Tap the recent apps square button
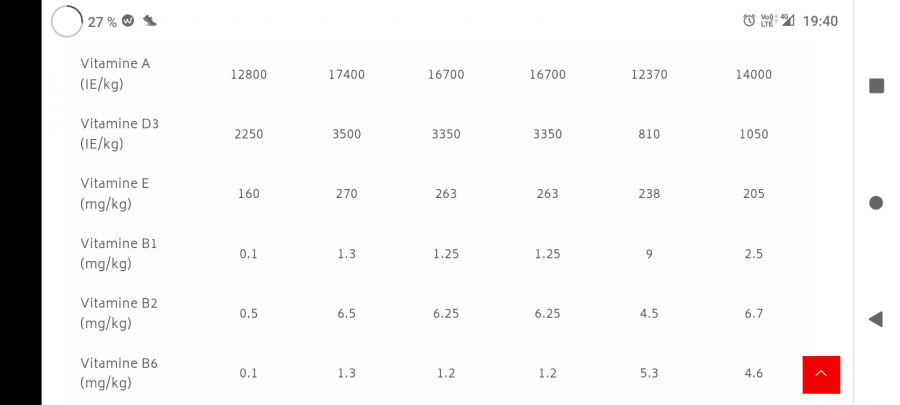 (x=876, y=86)
